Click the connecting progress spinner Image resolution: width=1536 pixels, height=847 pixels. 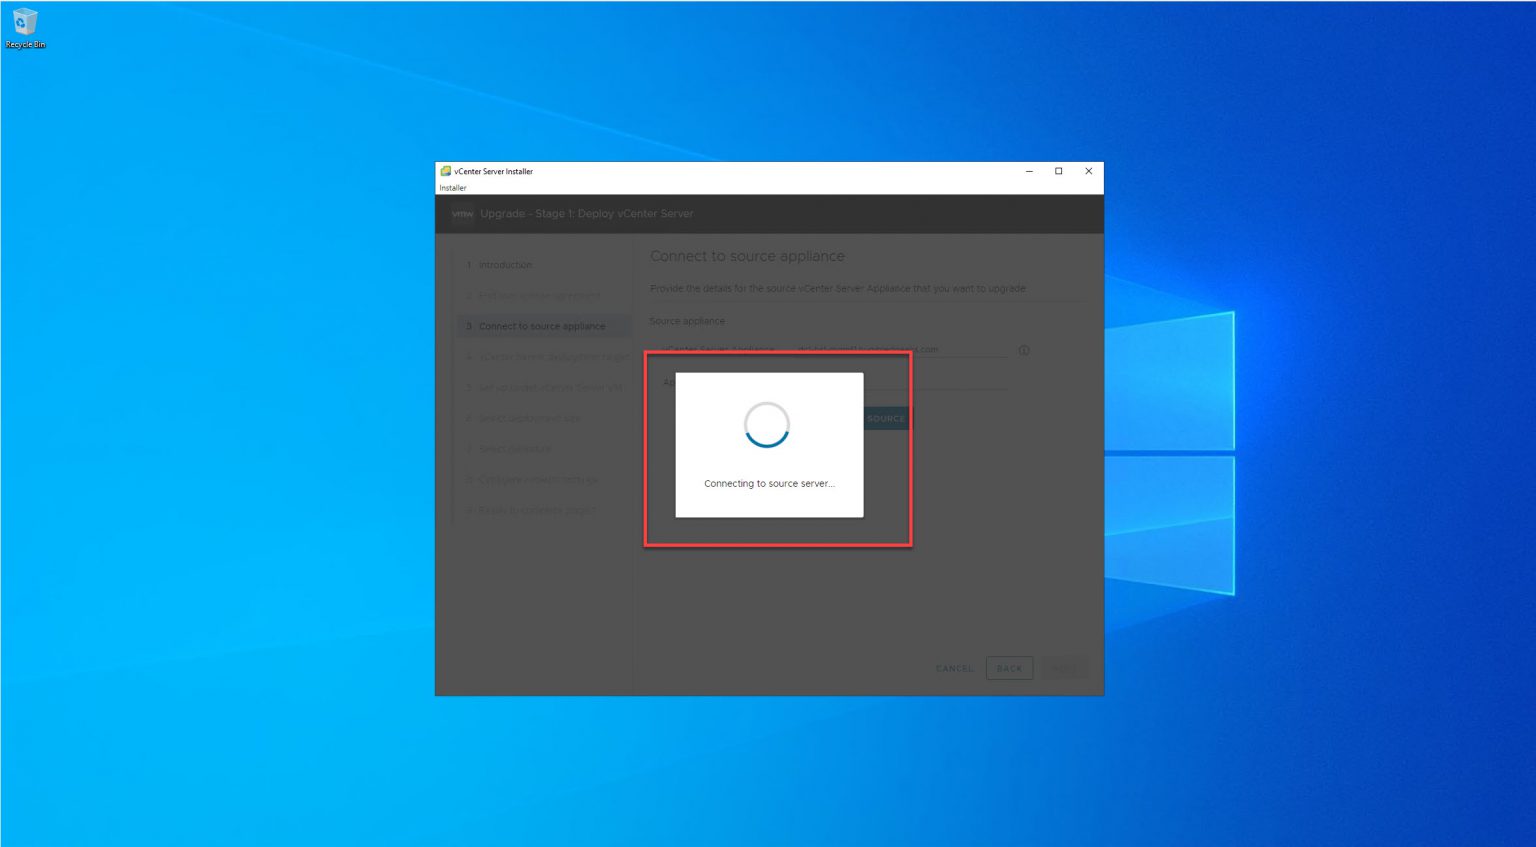(767, 425)
